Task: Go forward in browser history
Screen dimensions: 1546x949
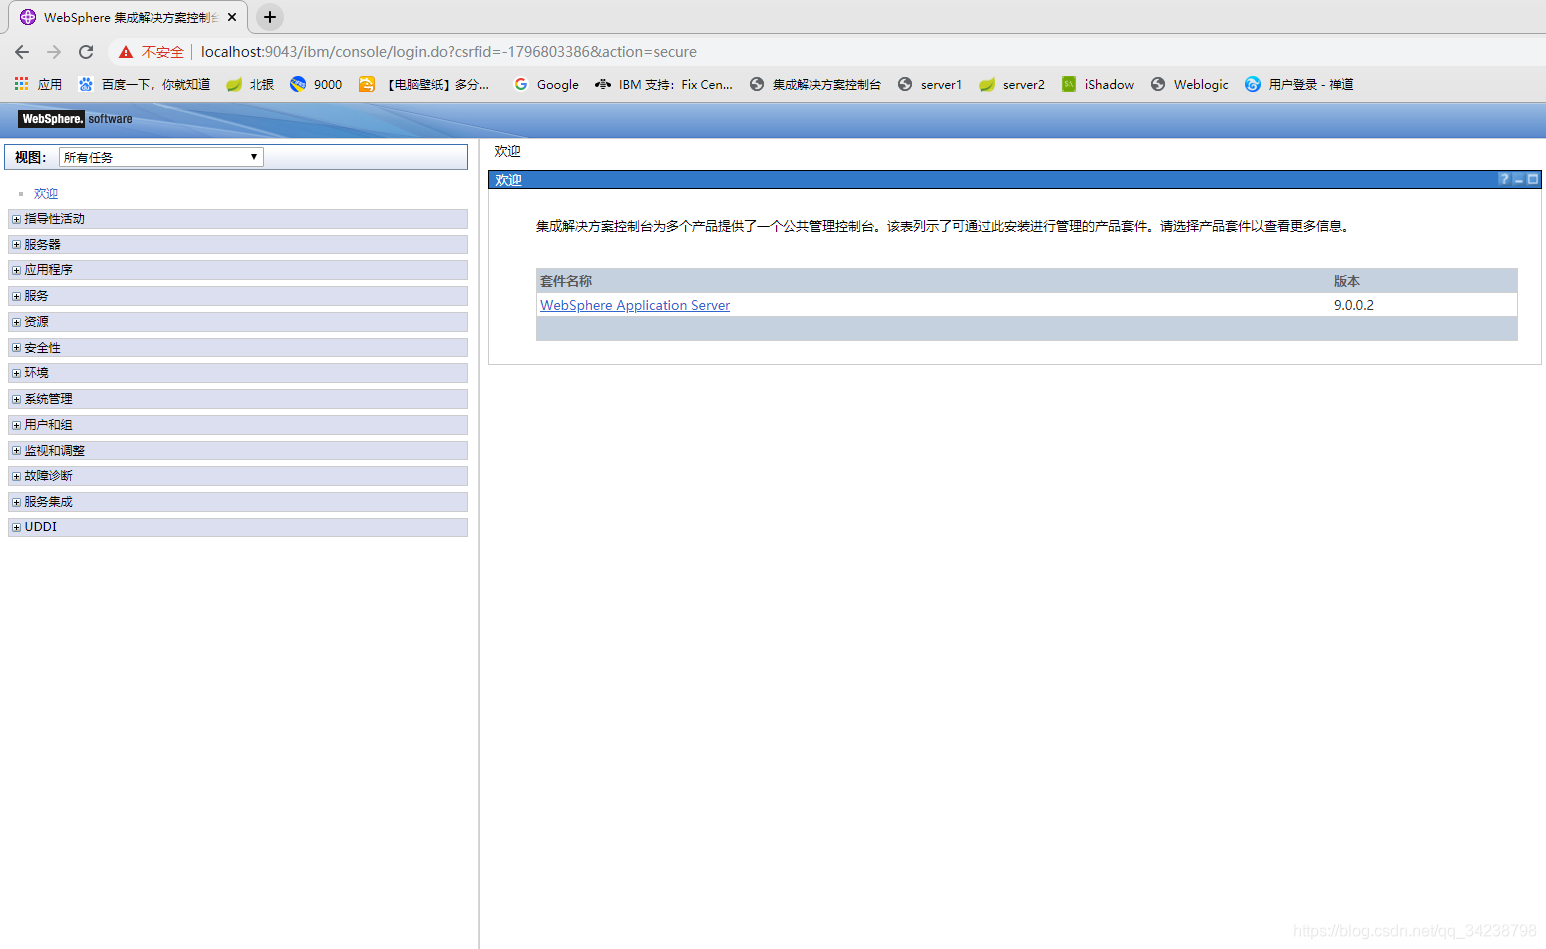Action: 54,52
